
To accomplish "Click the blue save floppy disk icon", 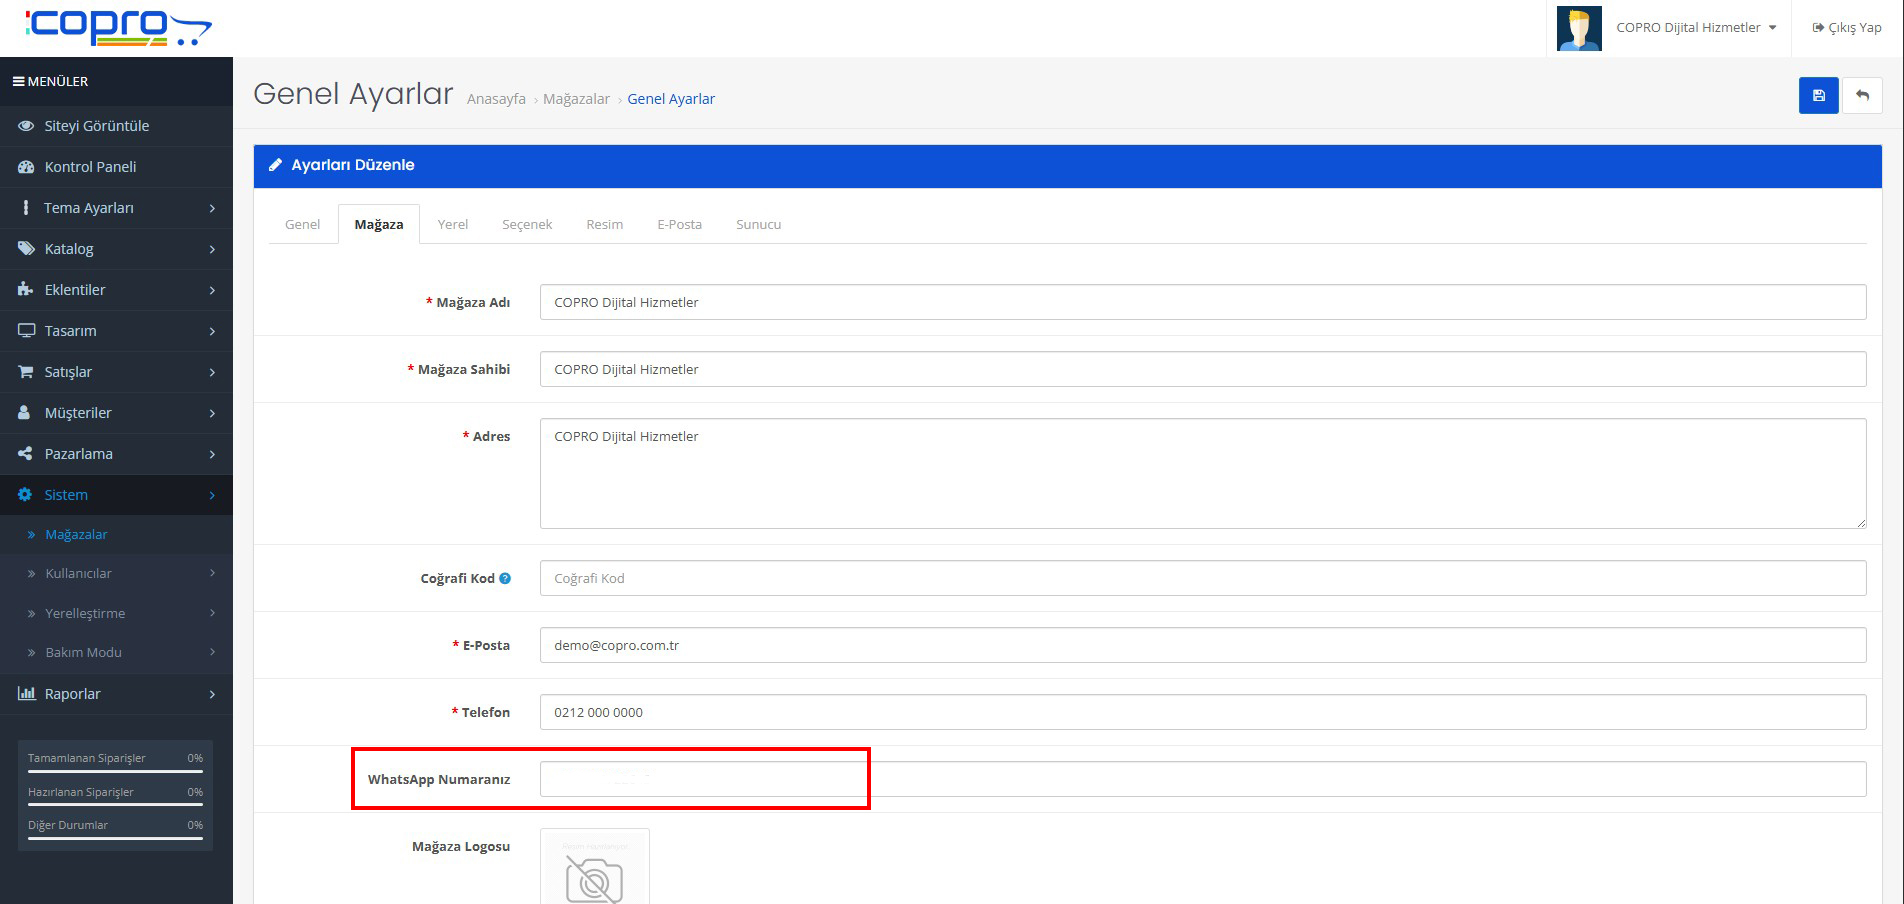I will coord(1818,96).
